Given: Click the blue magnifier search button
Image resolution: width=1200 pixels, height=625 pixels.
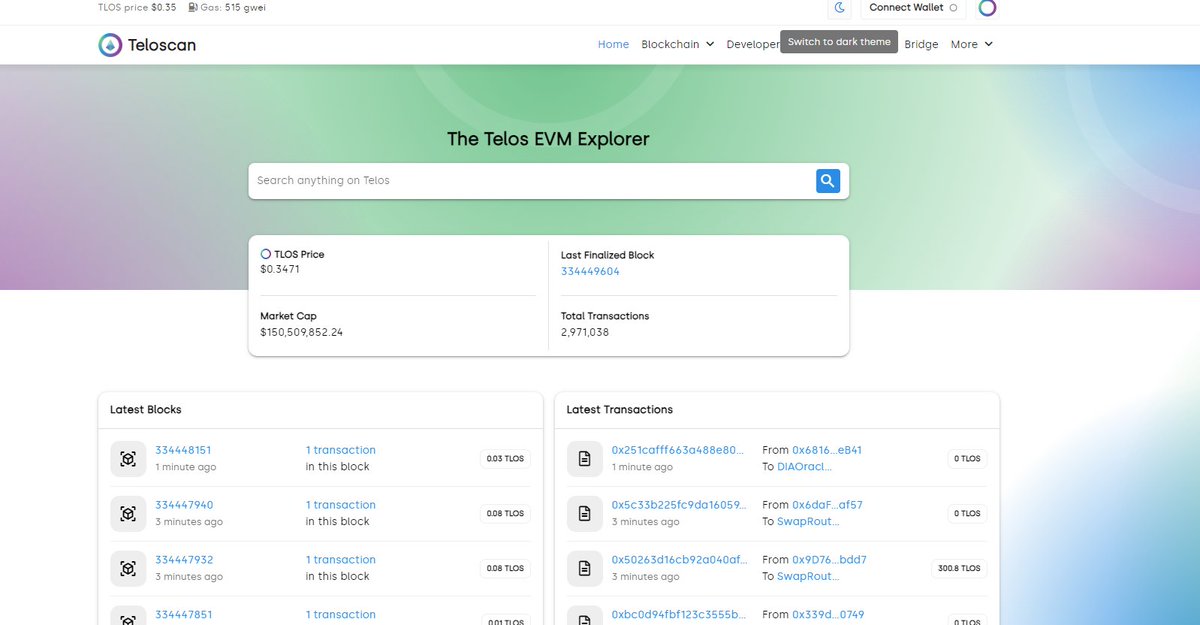Looking at the screenshot, I should coord(828,181).
